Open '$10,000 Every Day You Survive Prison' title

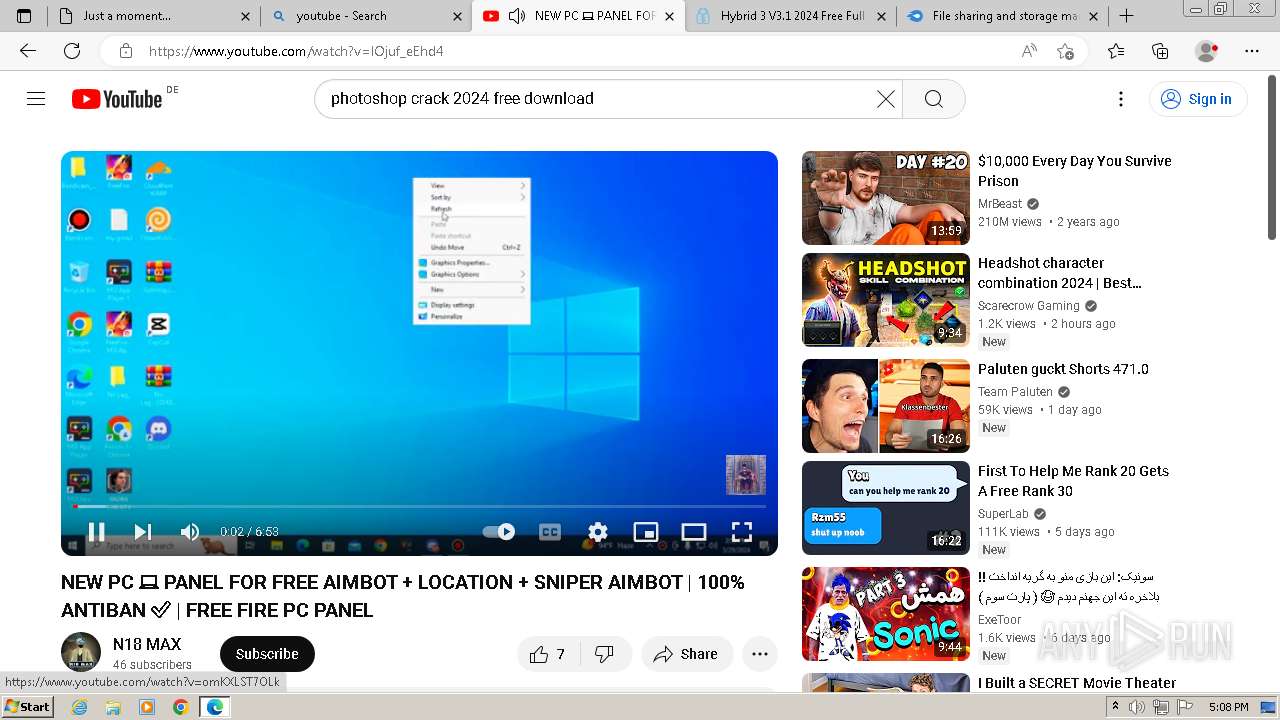(1075, 171)
